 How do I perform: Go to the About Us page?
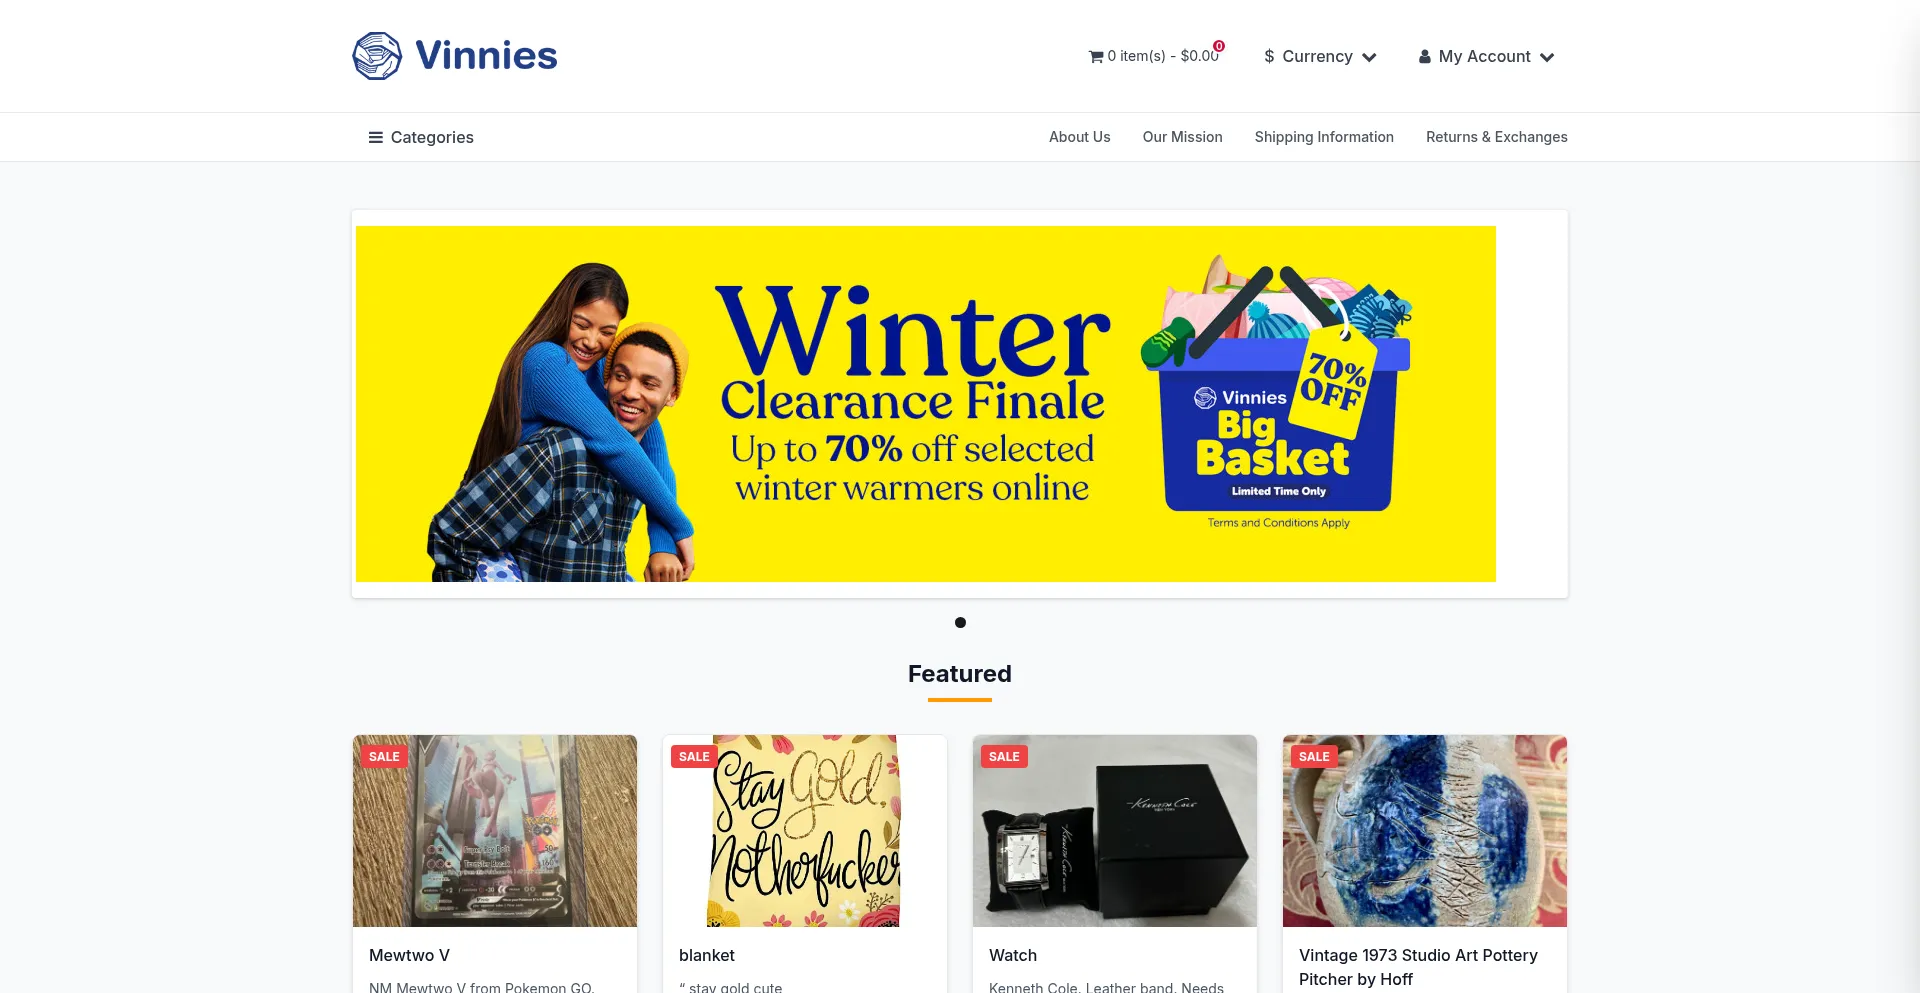1079,137
